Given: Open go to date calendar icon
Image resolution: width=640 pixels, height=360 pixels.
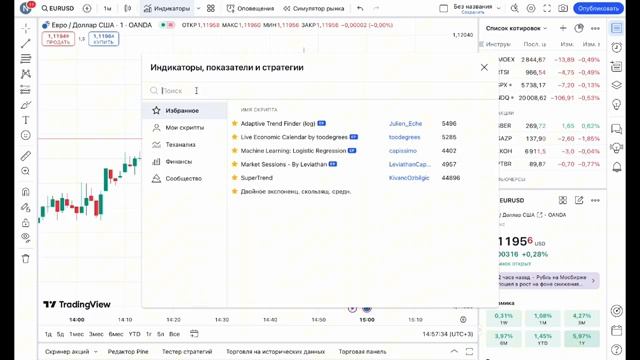Looking at the screenshot, I should point(194,334).
